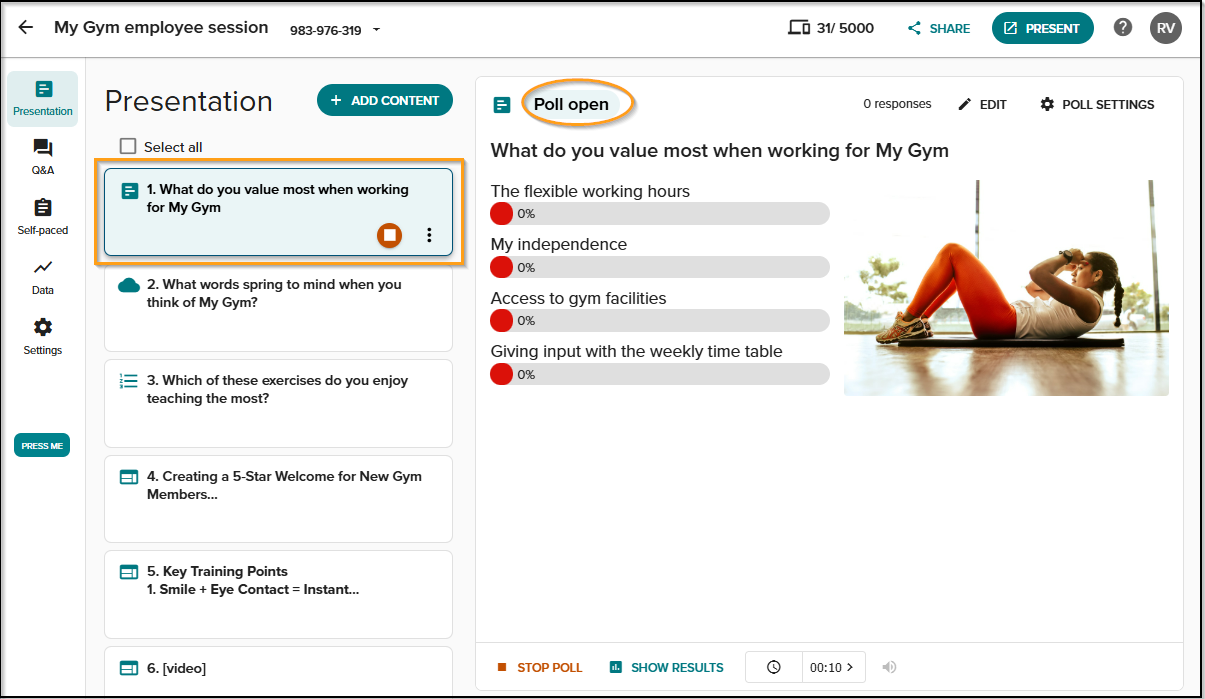The image size is (1205, 699).
Task: Click the devices participant count icon
Action: 798,28
